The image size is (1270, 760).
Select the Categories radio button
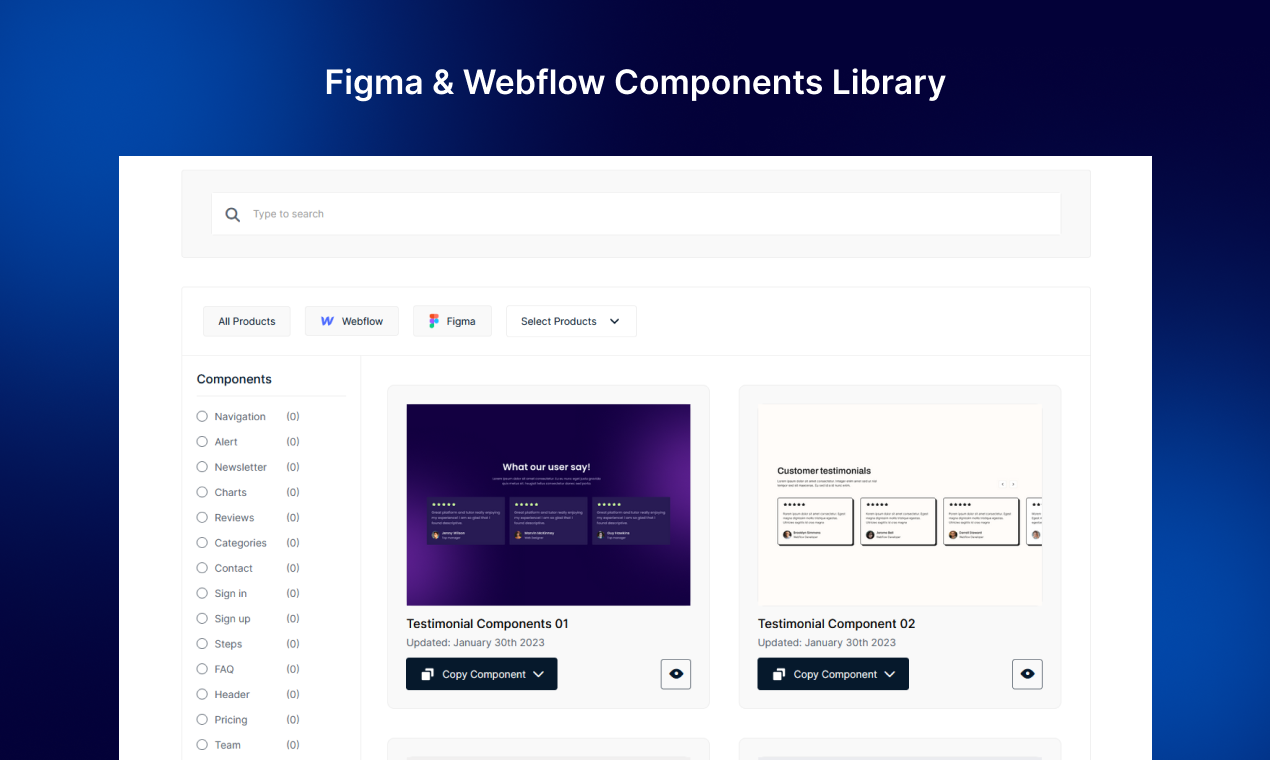click(202, 542)
